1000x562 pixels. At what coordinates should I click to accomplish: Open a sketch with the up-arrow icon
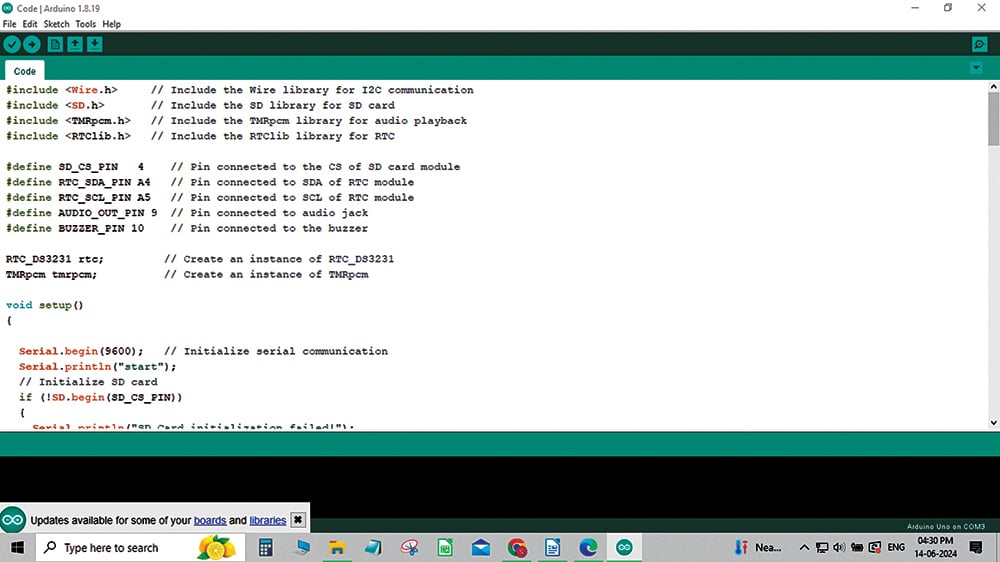pos(75,44)
